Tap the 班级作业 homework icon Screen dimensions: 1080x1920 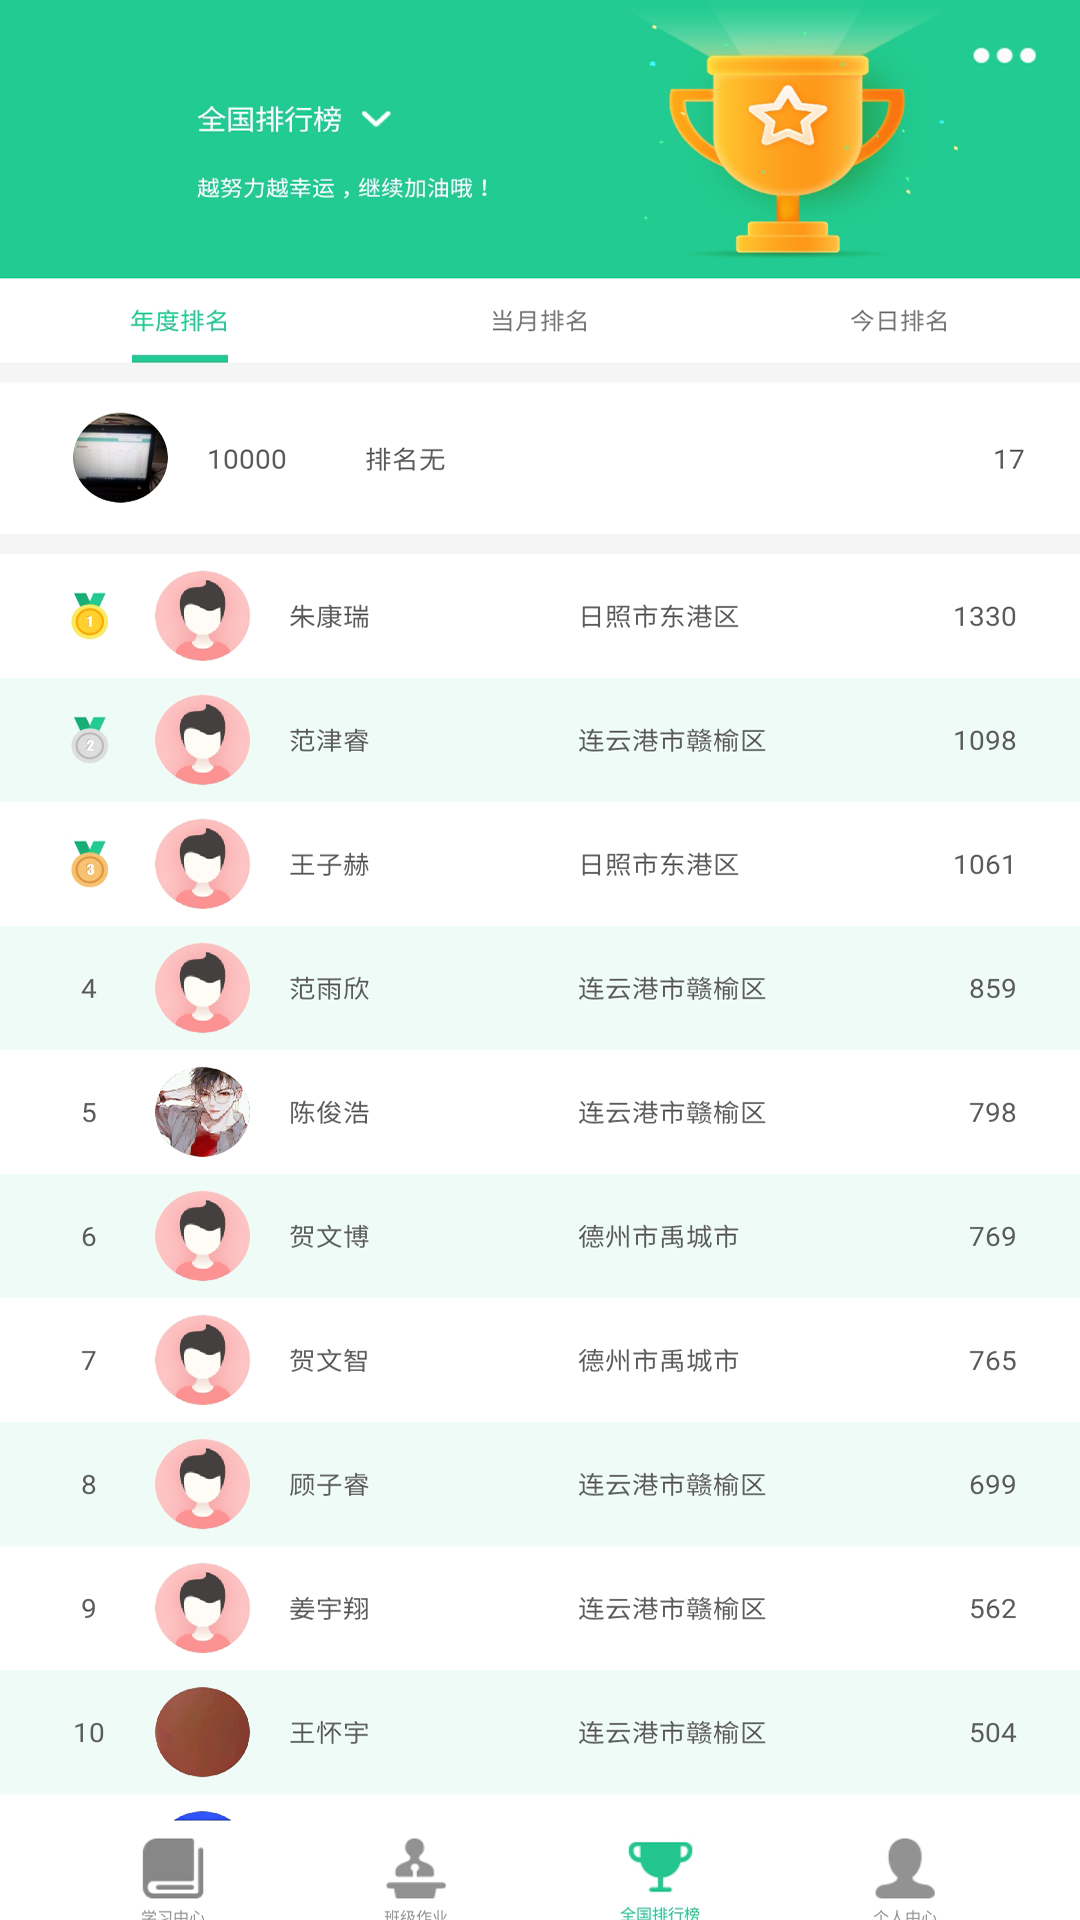(x=415, y=1870)
